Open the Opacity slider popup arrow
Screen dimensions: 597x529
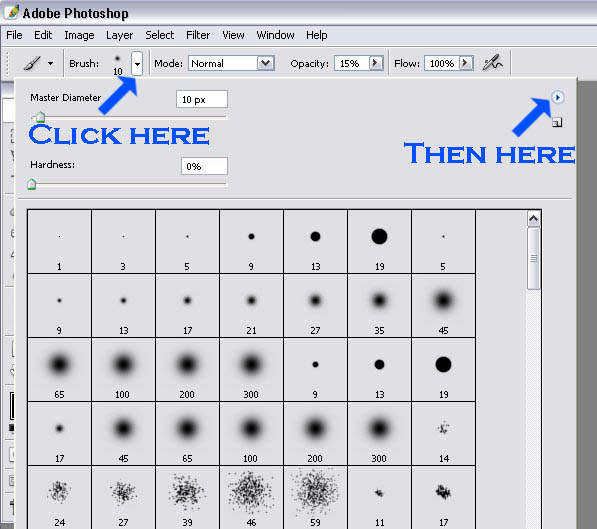pos(376,63)
